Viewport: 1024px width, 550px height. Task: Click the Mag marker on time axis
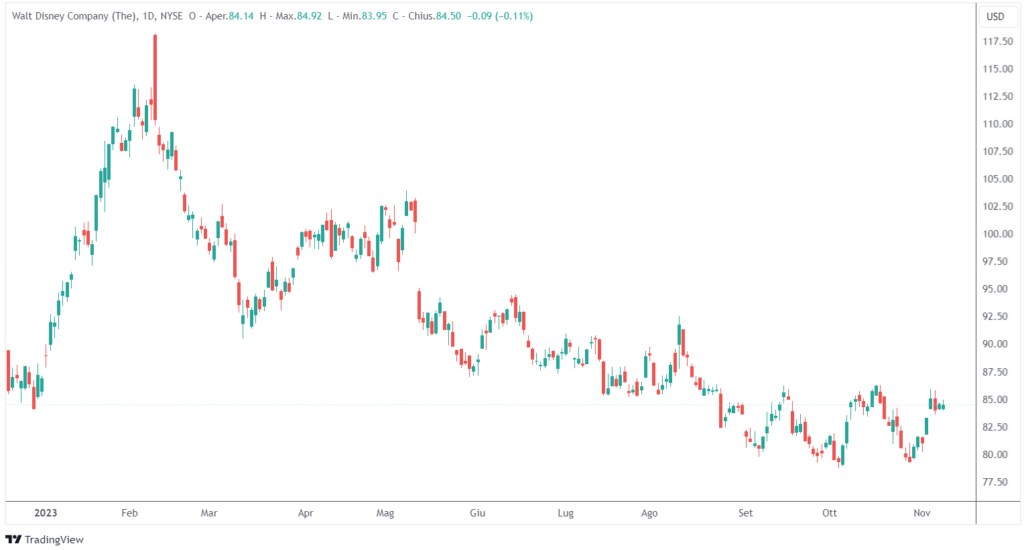pos(386,513)
